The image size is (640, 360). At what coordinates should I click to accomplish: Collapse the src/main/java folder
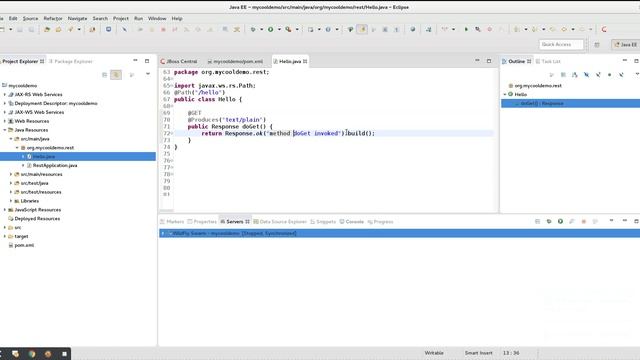point(11,139)
